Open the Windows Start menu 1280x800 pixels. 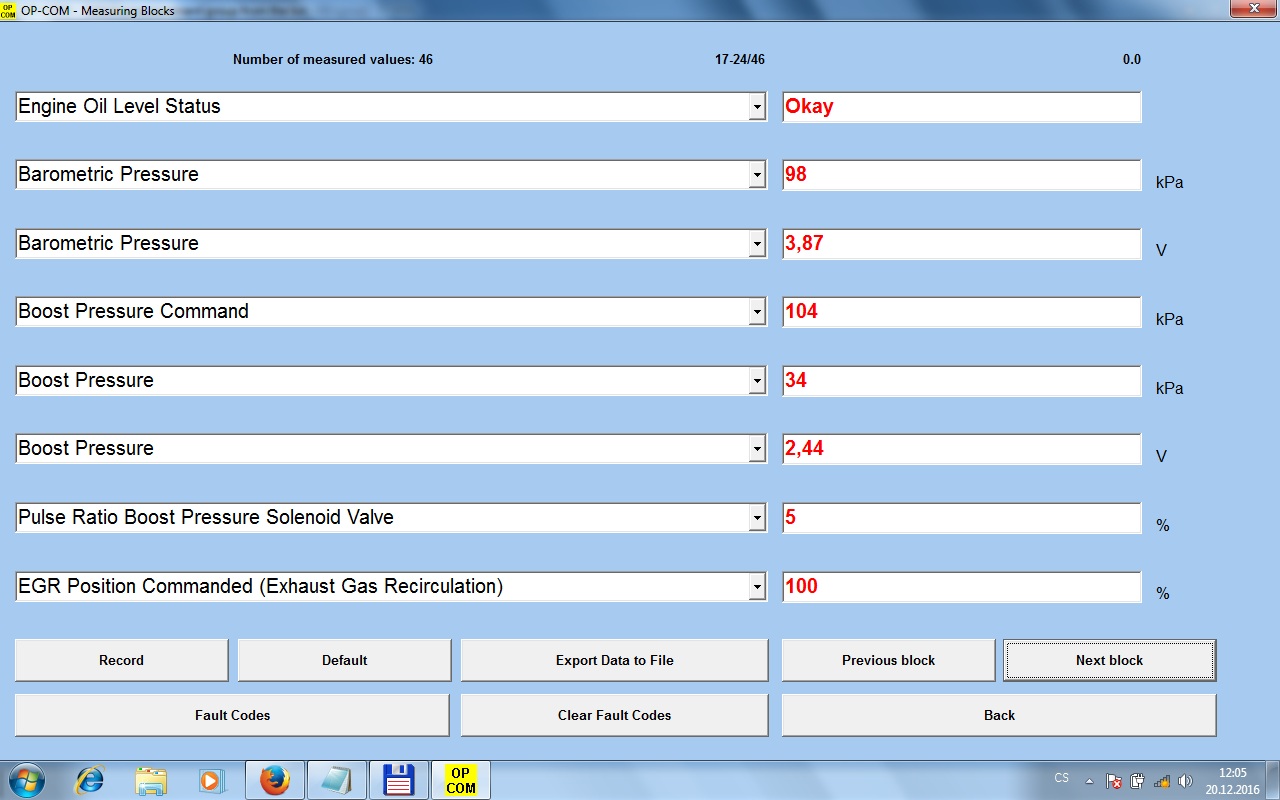click(27, 779)
